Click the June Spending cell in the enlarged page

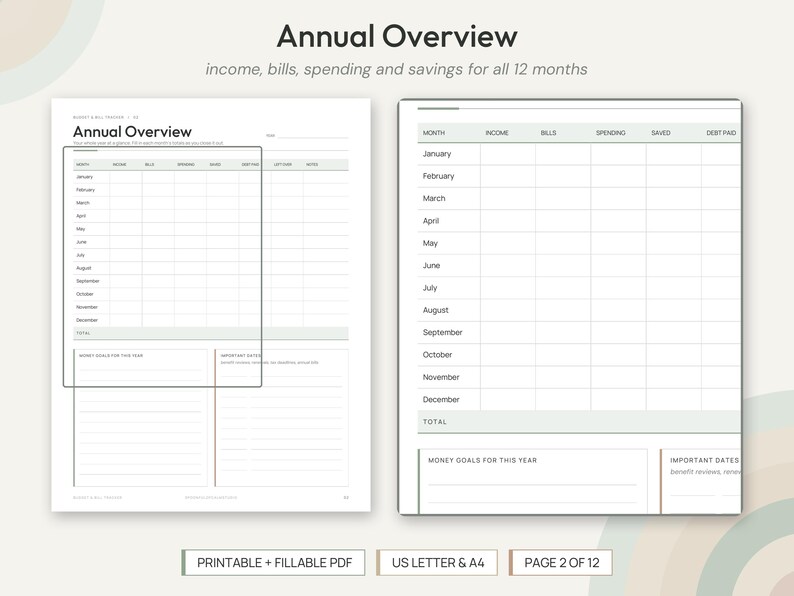618,265
